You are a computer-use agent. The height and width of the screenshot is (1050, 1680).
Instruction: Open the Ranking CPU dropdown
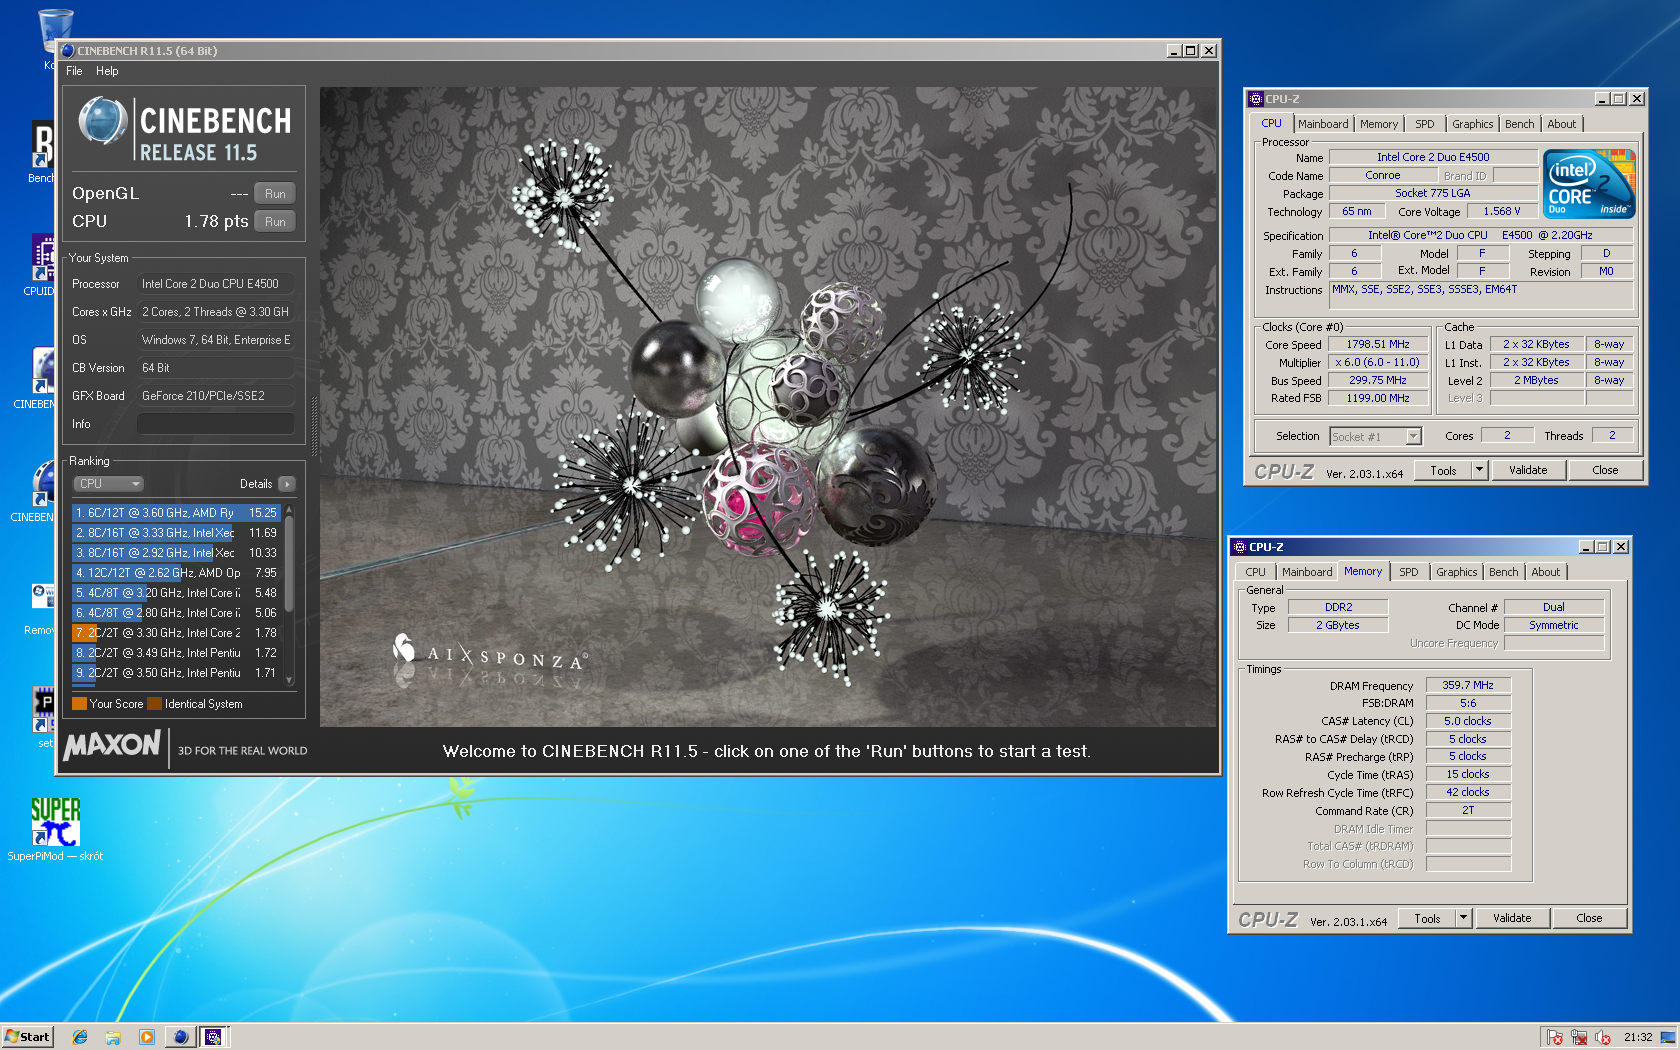(109, 484)
